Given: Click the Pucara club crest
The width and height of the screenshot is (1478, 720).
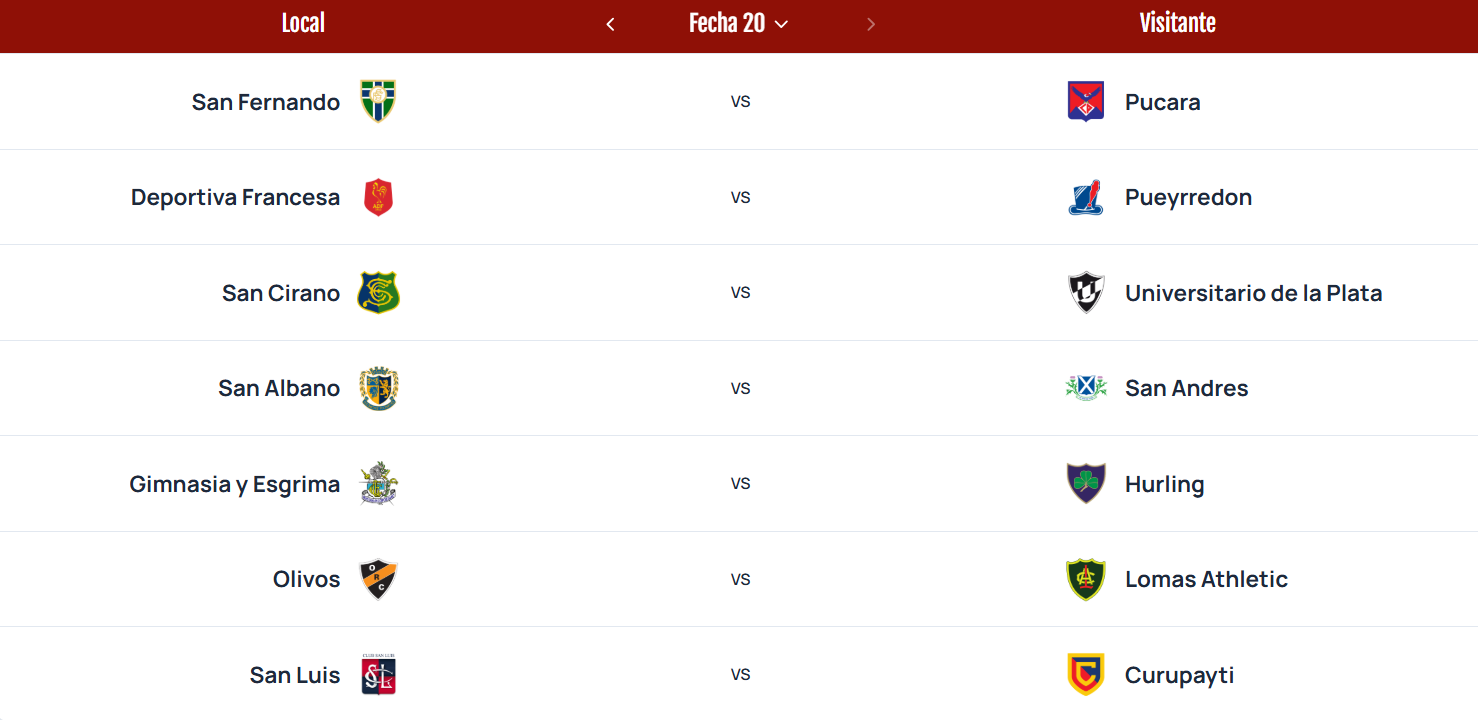Looking at the screenshot, I should [1085, 102].
